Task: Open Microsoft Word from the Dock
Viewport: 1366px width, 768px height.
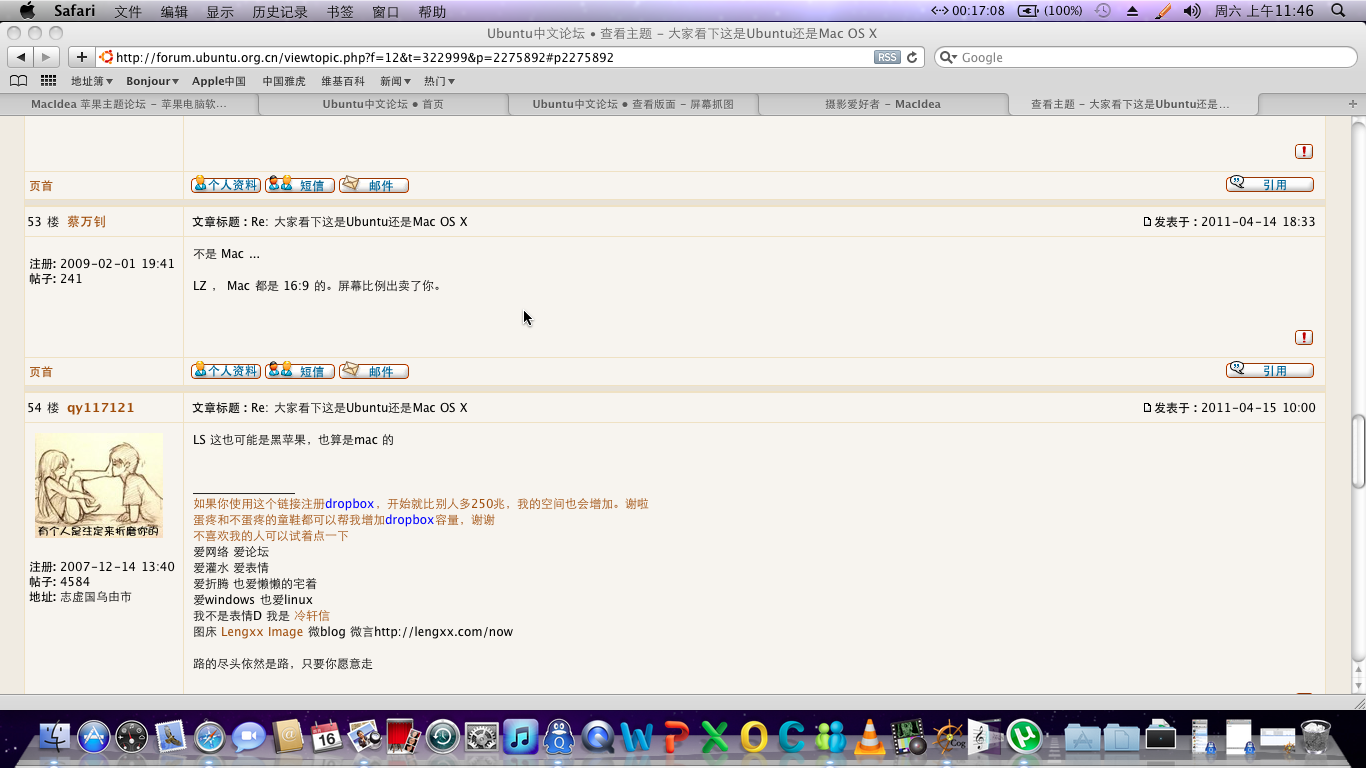Action: [x=637, y=739]
